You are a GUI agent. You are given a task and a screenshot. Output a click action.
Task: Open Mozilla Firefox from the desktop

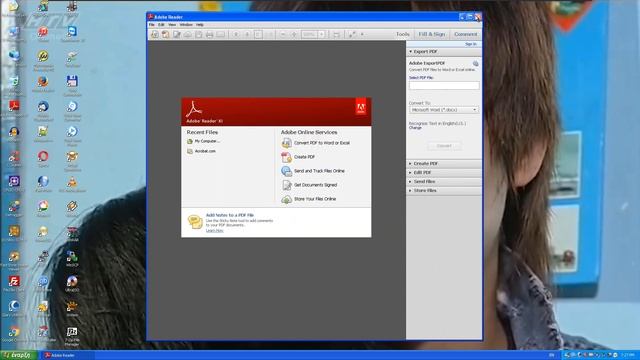click(43, 82)
